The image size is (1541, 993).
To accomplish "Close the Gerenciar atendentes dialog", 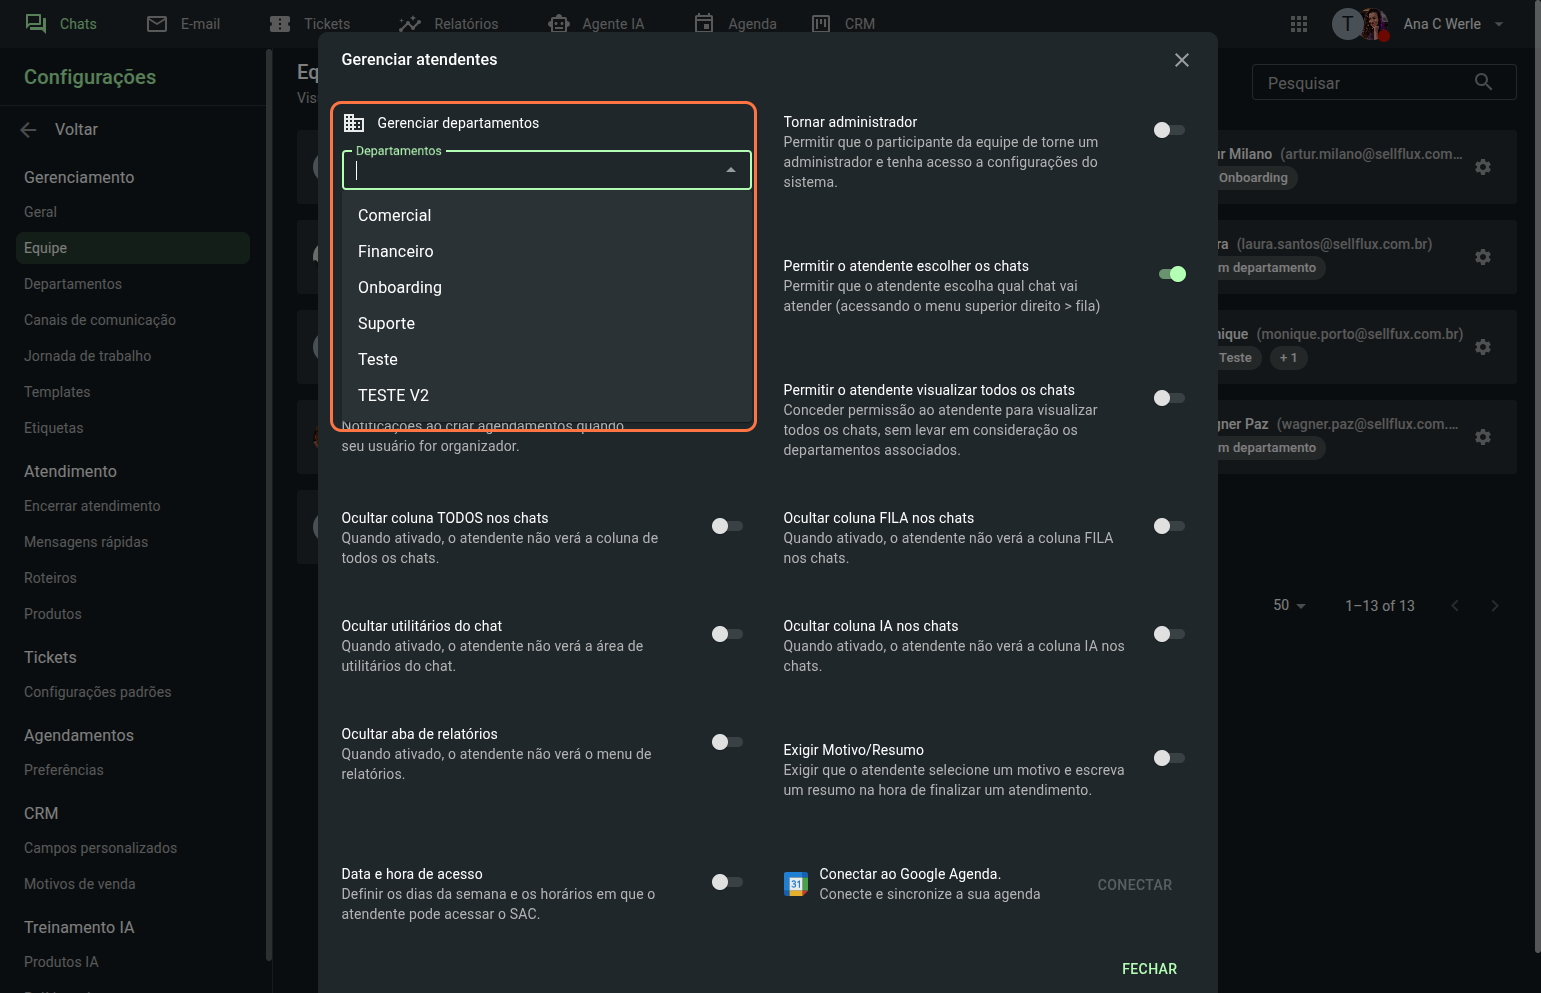I will pos(1181,60).
